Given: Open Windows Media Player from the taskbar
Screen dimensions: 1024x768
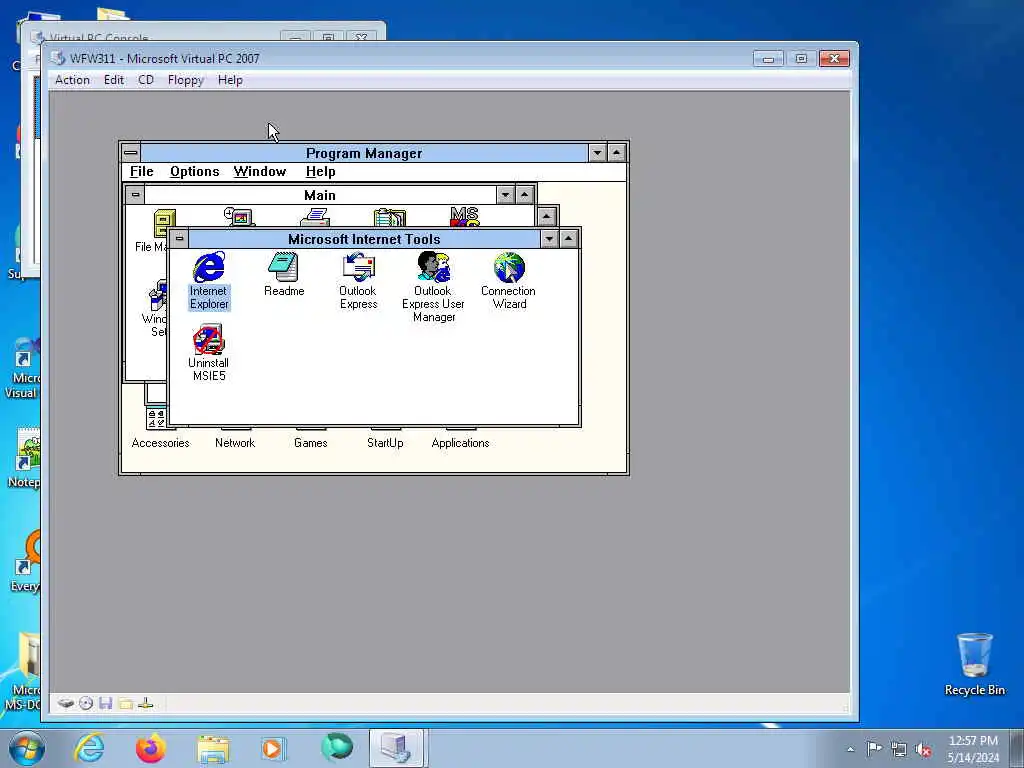Looking at the screenshot, I should (x=274, y=748).
